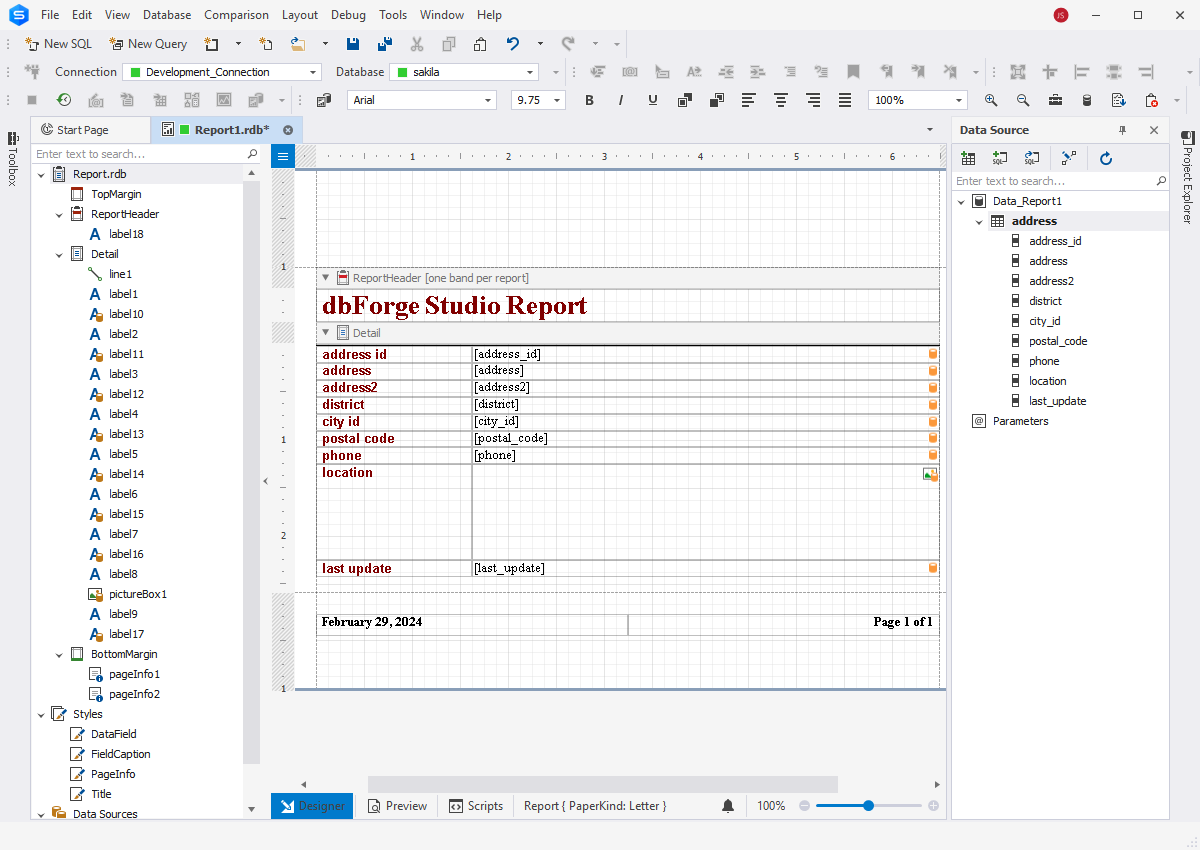The image size is (1200, 850).
Task: Select pictureBox1 in the report tree
Action: pos(137,594)
